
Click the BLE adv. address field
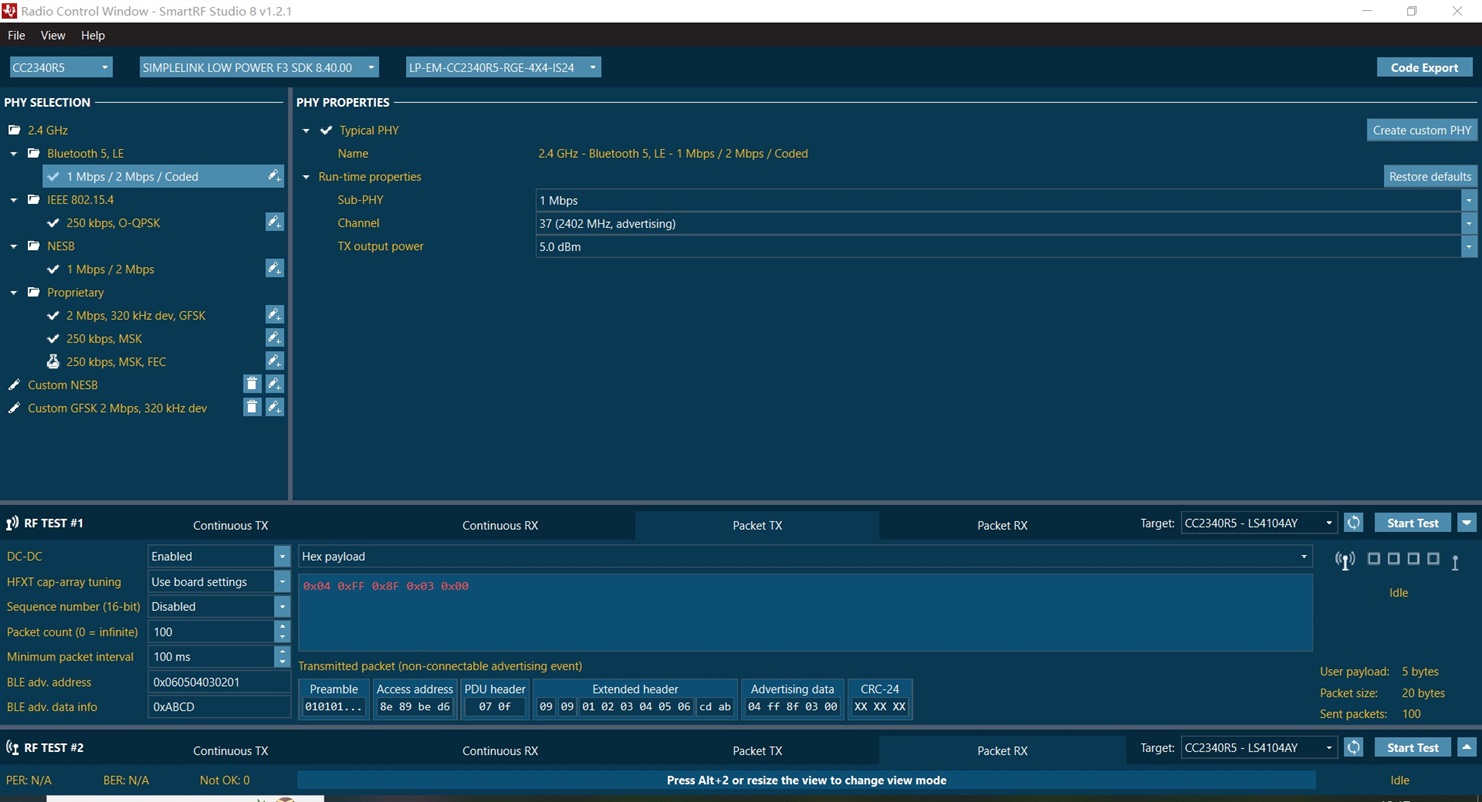219,682
